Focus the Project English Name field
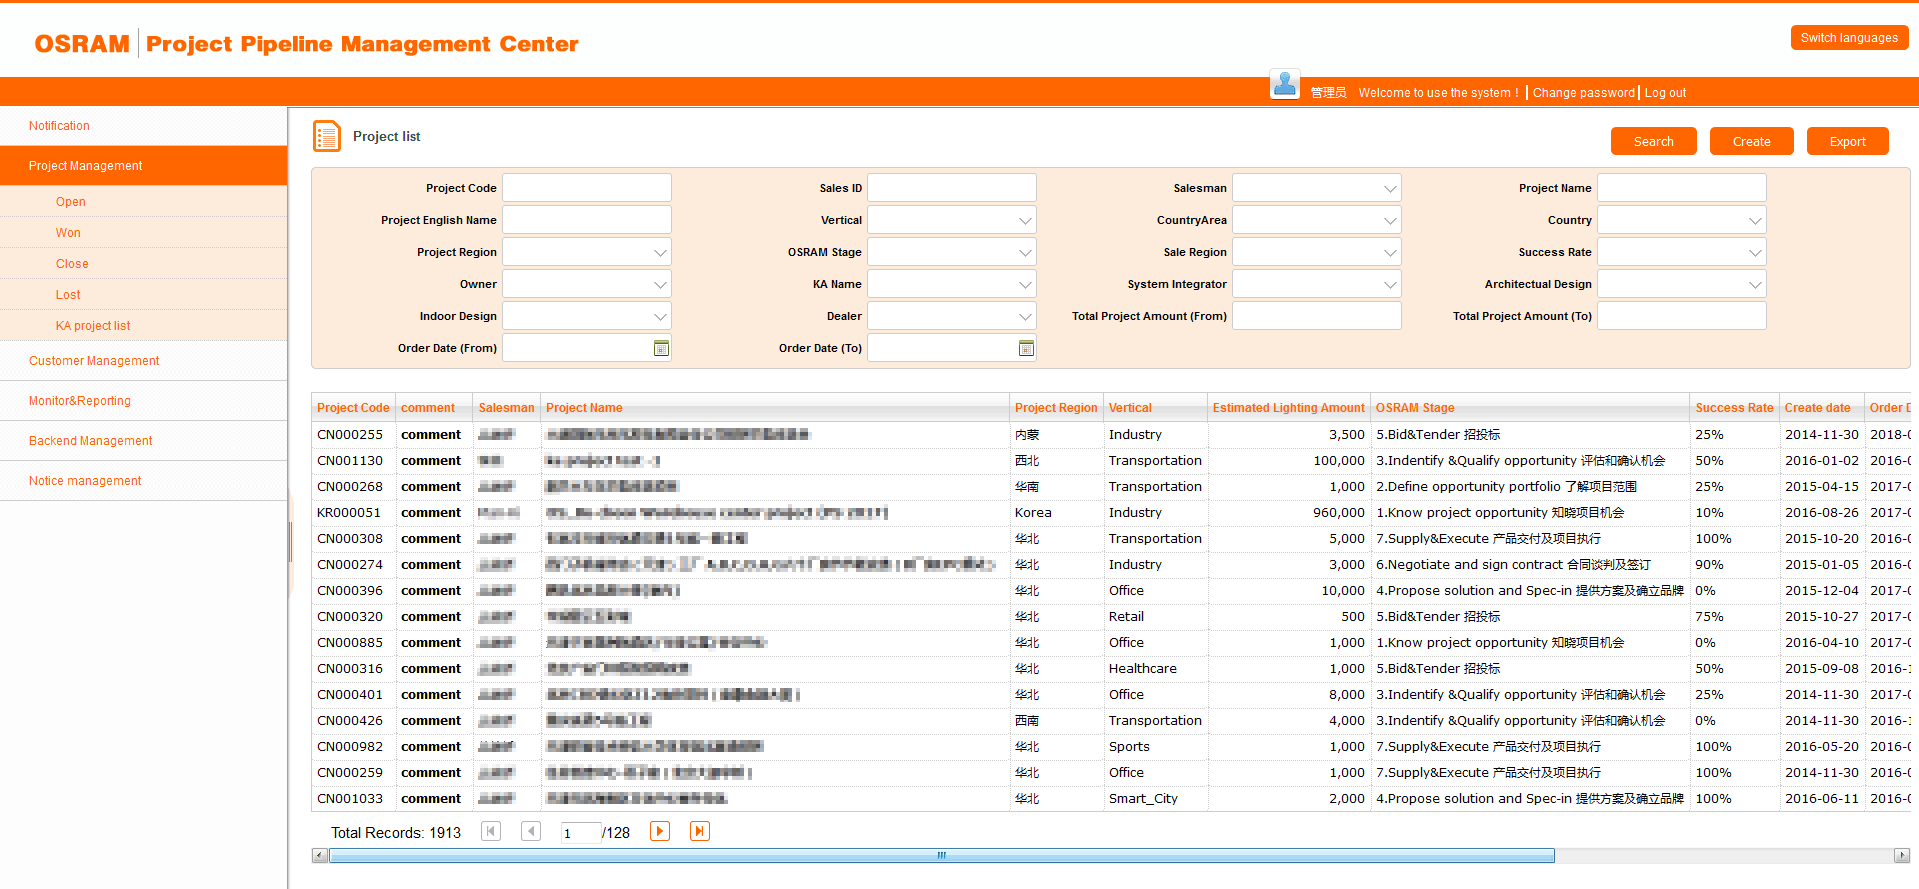 (x=587, y=220)
